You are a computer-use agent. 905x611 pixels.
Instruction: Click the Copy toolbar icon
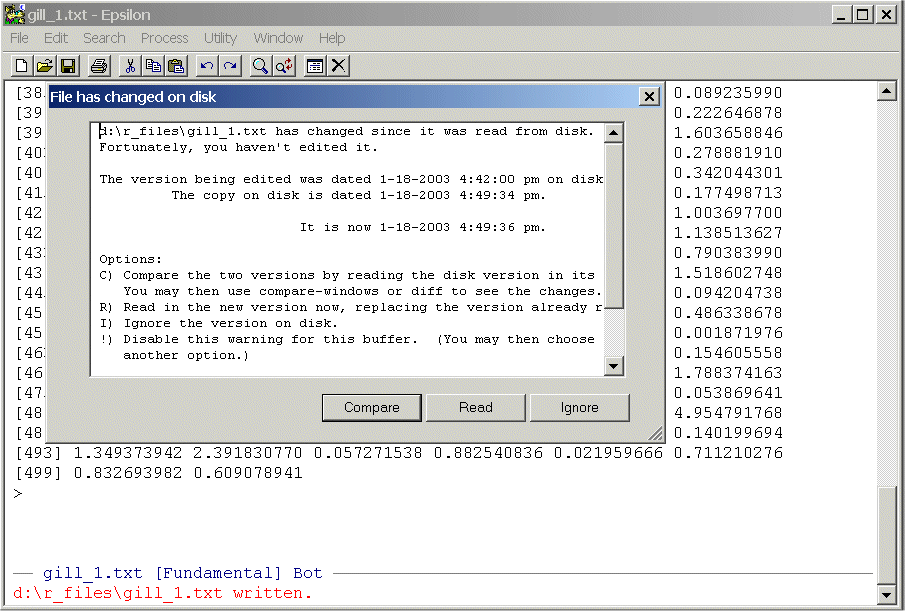152,66
